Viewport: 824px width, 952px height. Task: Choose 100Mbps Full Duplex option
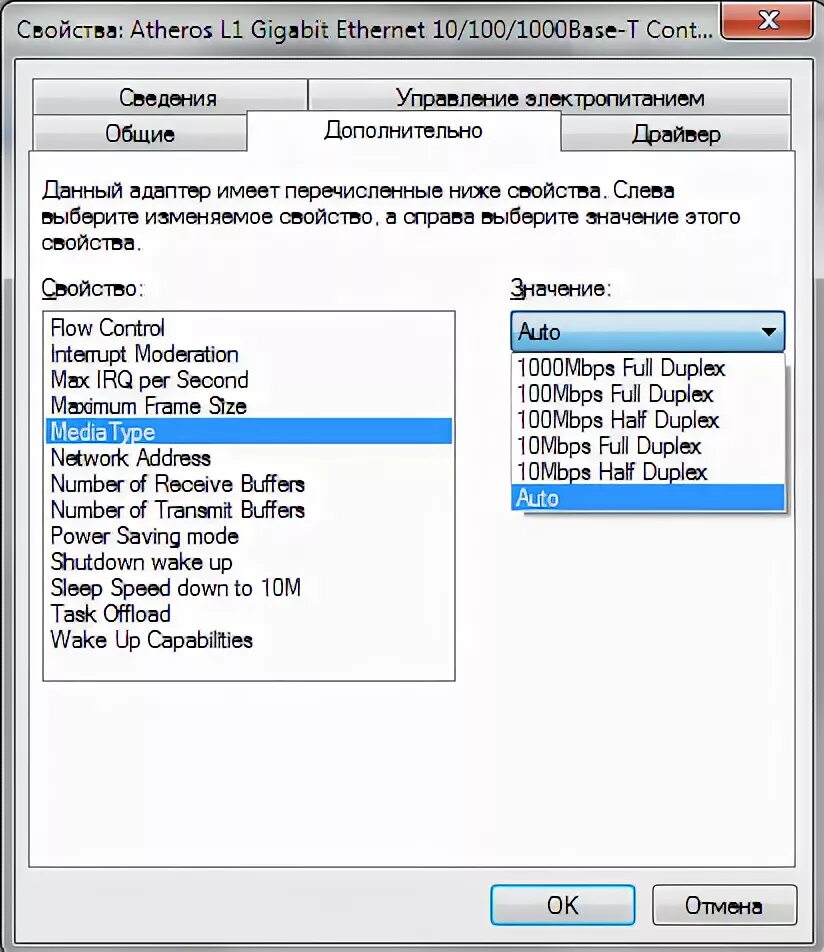pos(648,394)
